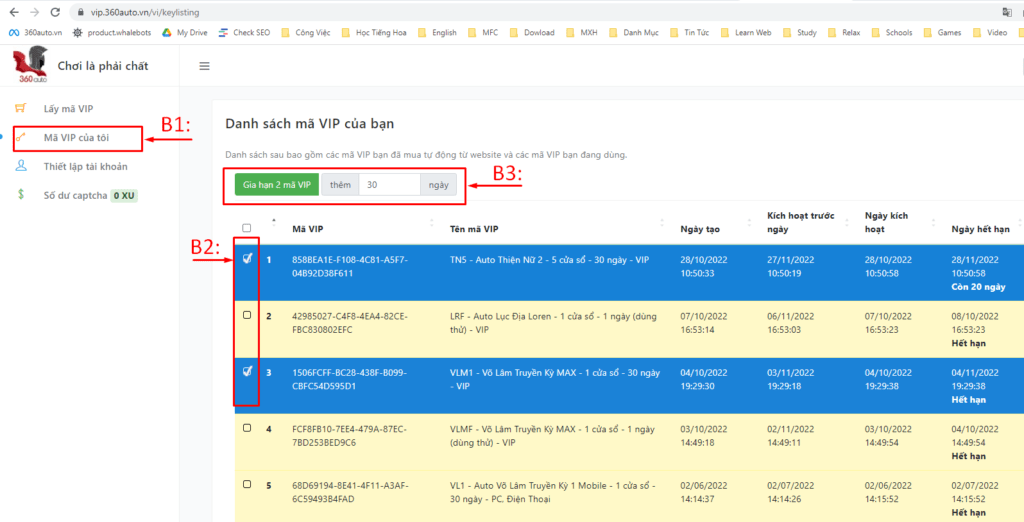This screenshot has width=1024, height=522.
Task: Click key code 858BEA1E-F108-4C81-A5F7-04B92D38F611
Action: pyautogui.click(x=350, y=266)
